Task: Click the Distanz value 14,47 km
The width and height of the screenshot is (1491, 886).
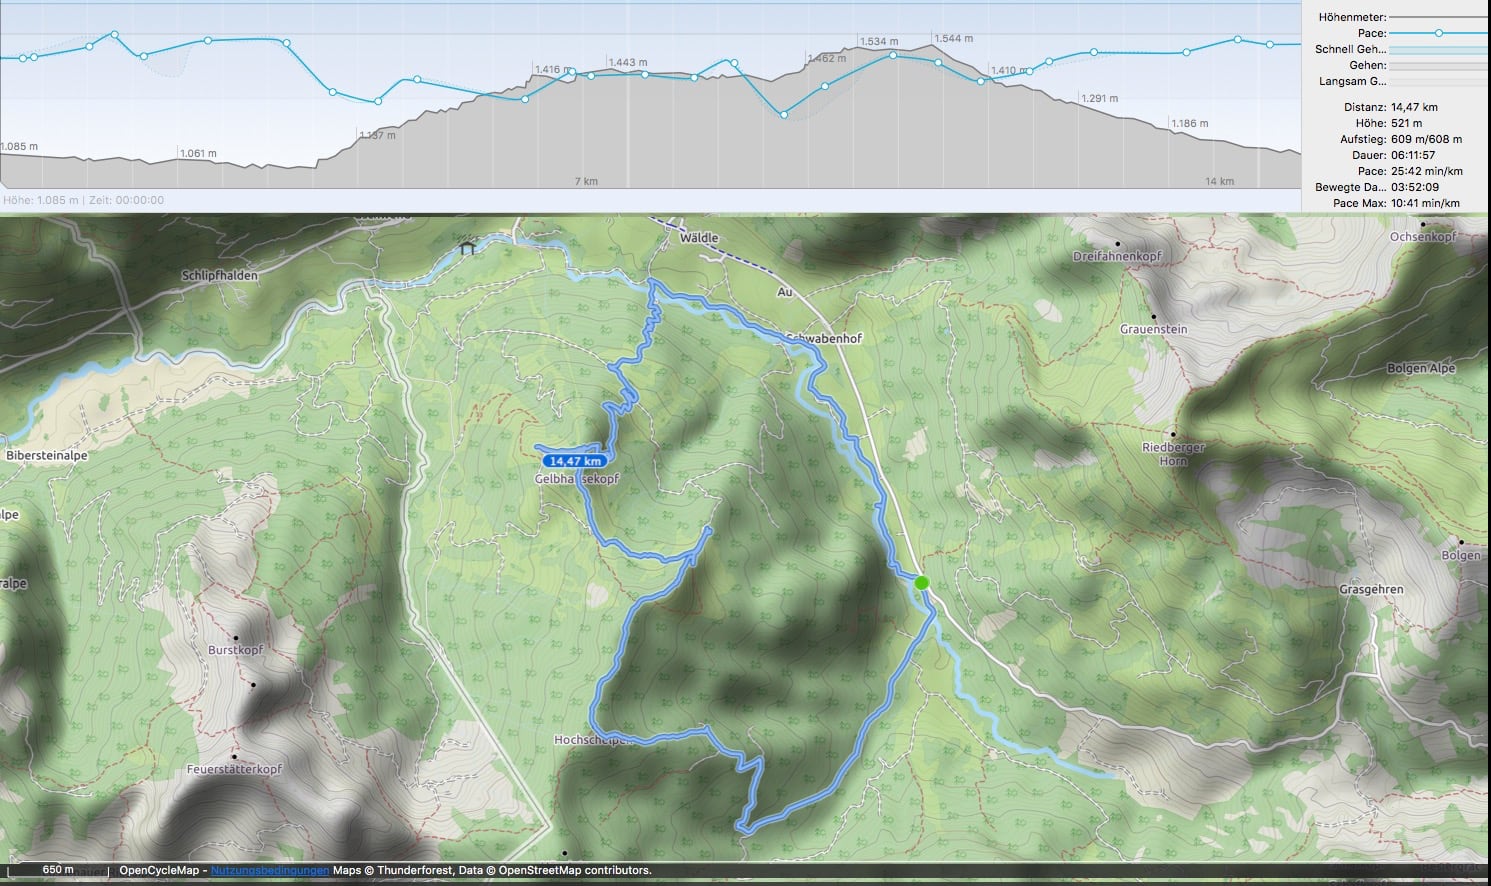Action: point(1414,107)
